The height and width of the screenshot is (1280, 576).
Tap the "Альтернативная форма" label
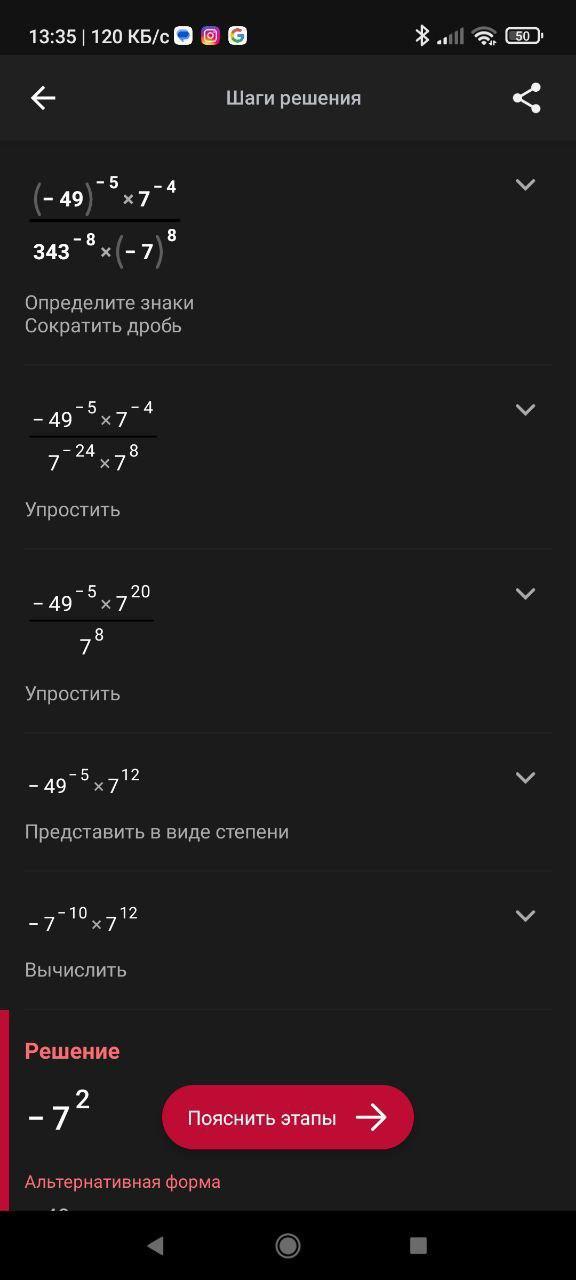pos(122,1182)
